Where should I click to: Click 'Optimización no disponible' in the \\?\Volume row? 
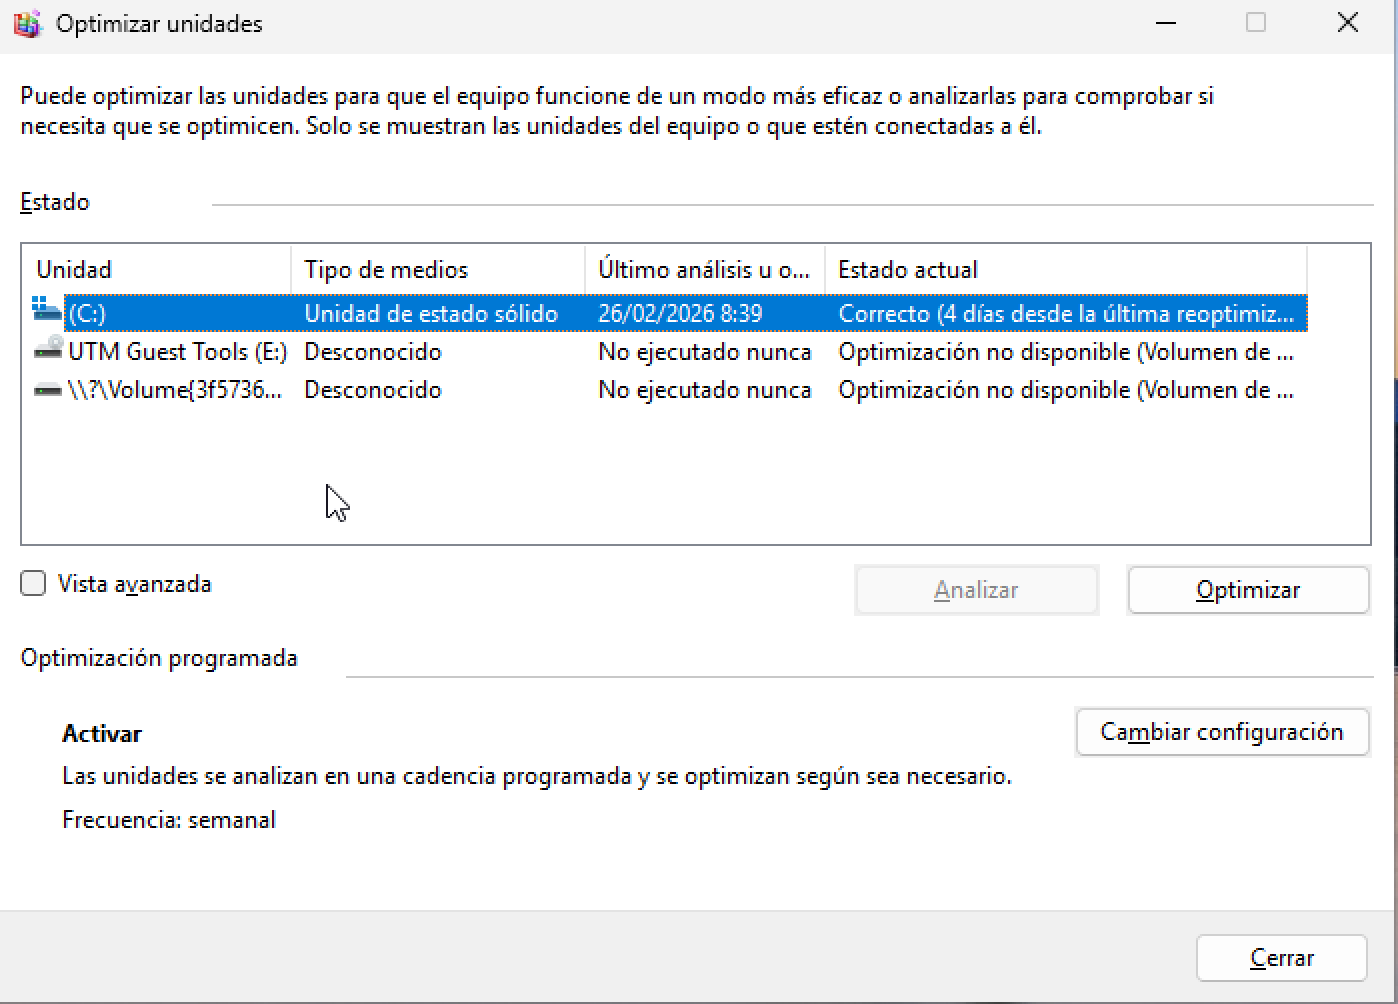click(x=1066, y=390)
